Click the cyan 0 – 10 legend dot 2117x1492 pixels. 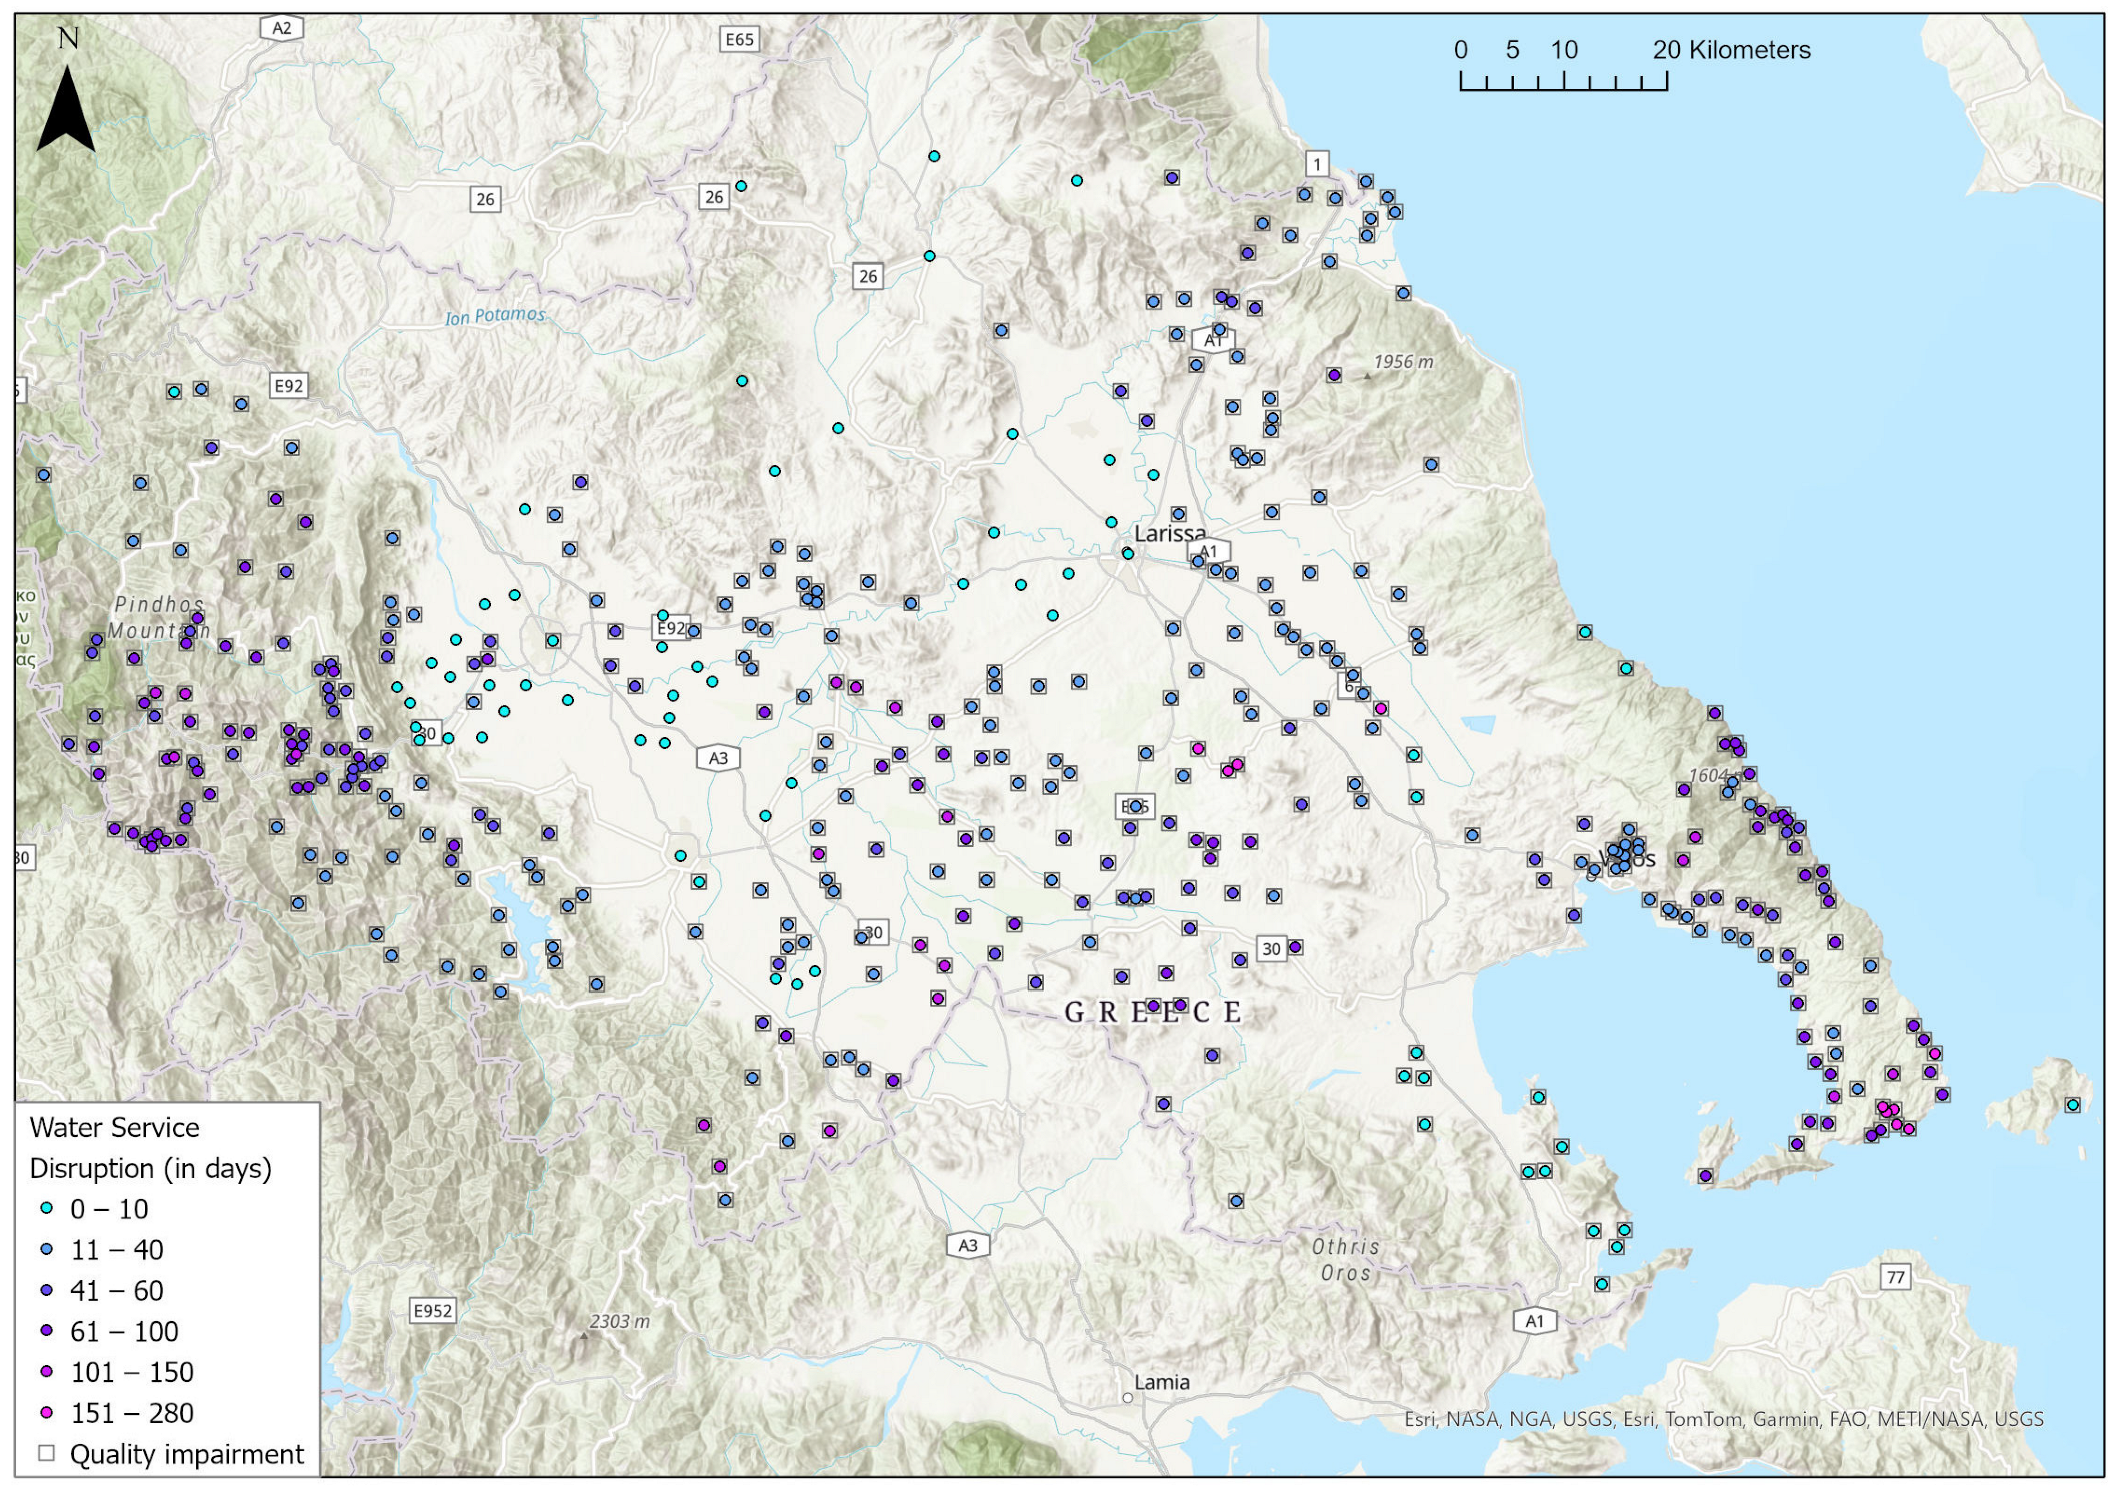(x=46, y=1208)
